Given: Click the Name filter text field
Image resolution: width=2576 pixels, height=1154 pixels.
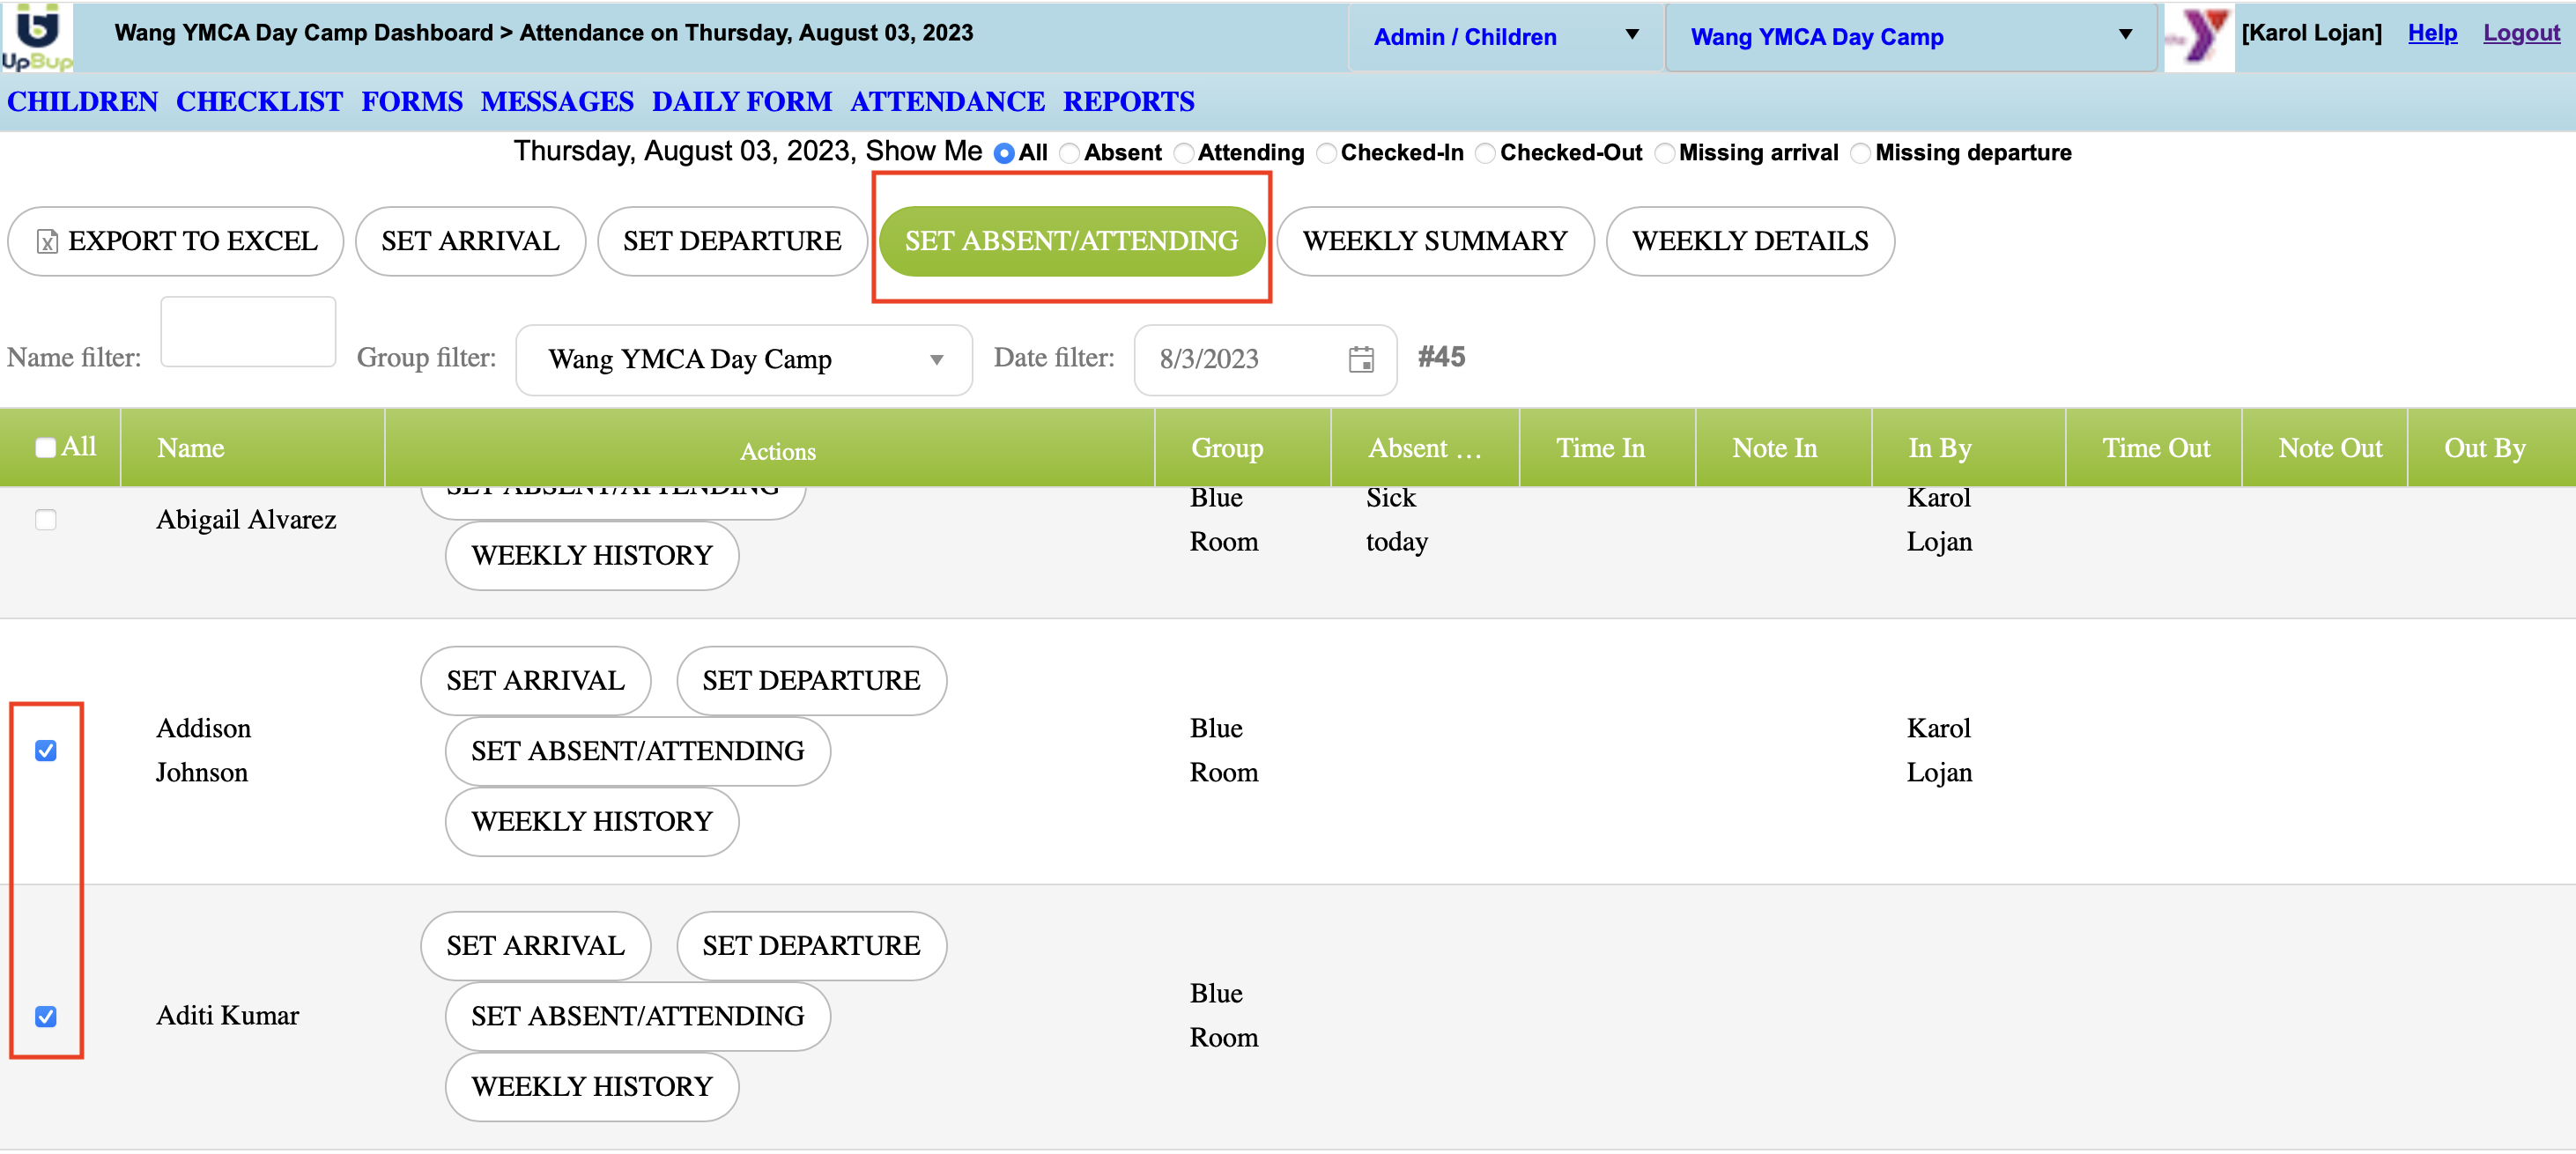Looking at the screenshot, I should point(248,332).
